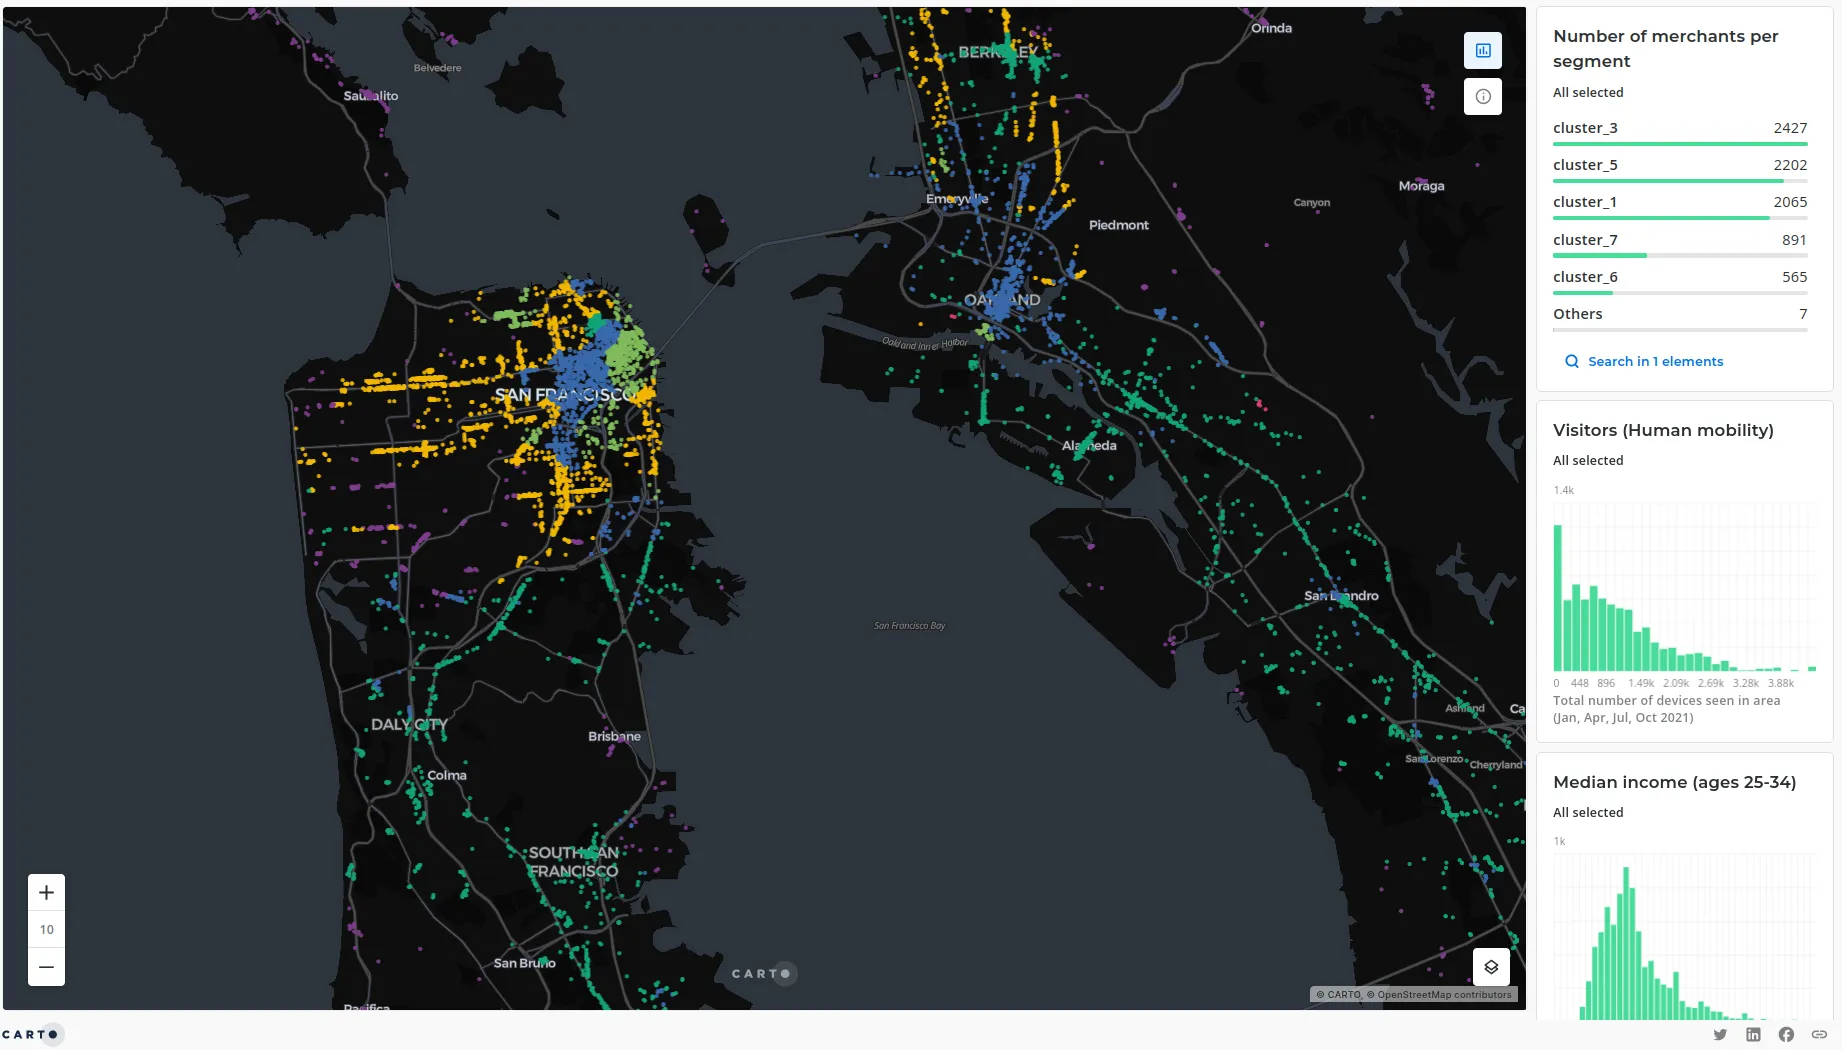Copy the map link icon
1842x1050 pixels.
pos(1819,1034)
